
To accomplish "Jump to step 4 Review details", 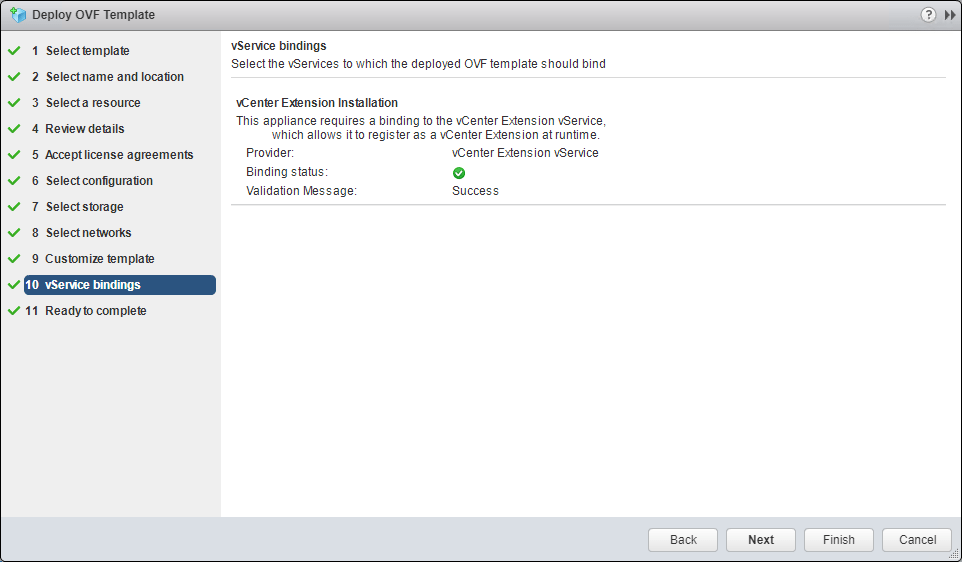I will pyautogui.click(x=85, y=129).
